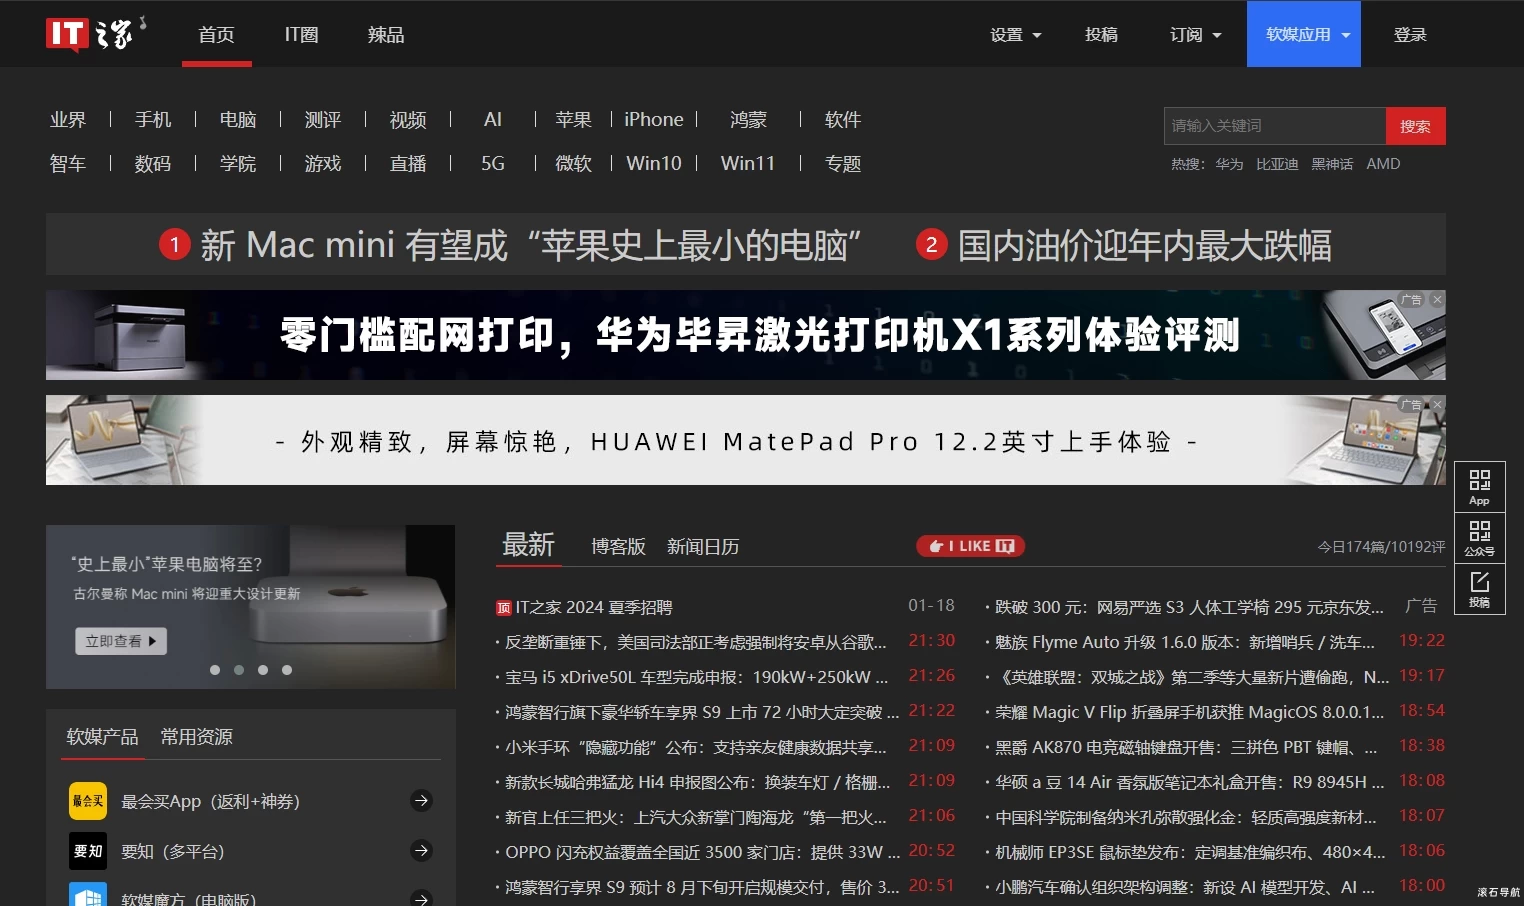Click the red 顶 icon before IT之家 2024 夏季招聘
The image size is (1524, 906).
point(504,608)
